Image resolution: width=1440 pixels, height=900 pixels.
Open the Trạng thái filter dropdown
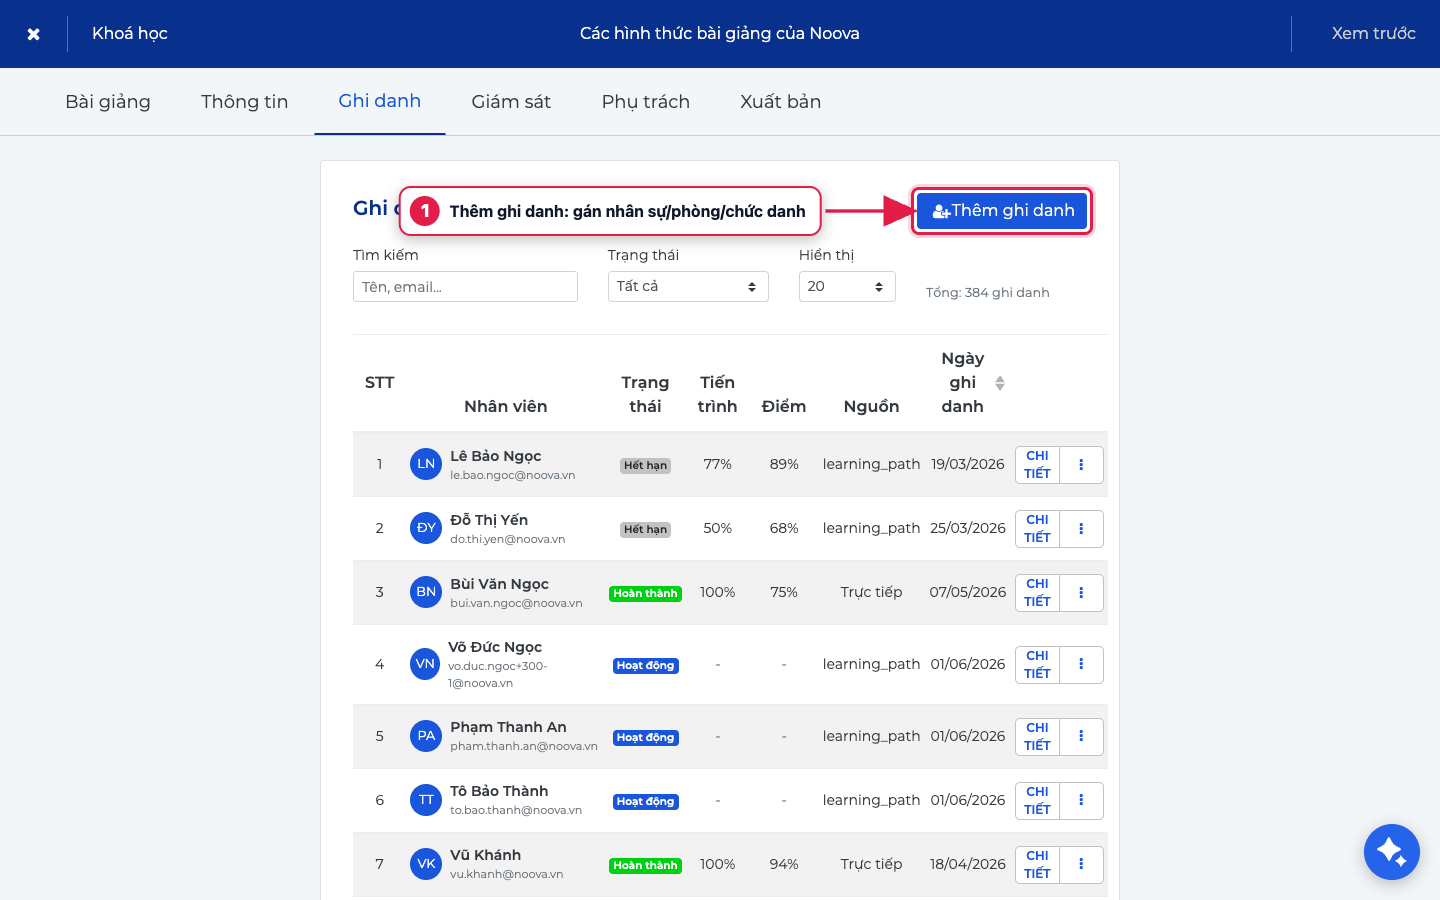click(x=688, y=287)
